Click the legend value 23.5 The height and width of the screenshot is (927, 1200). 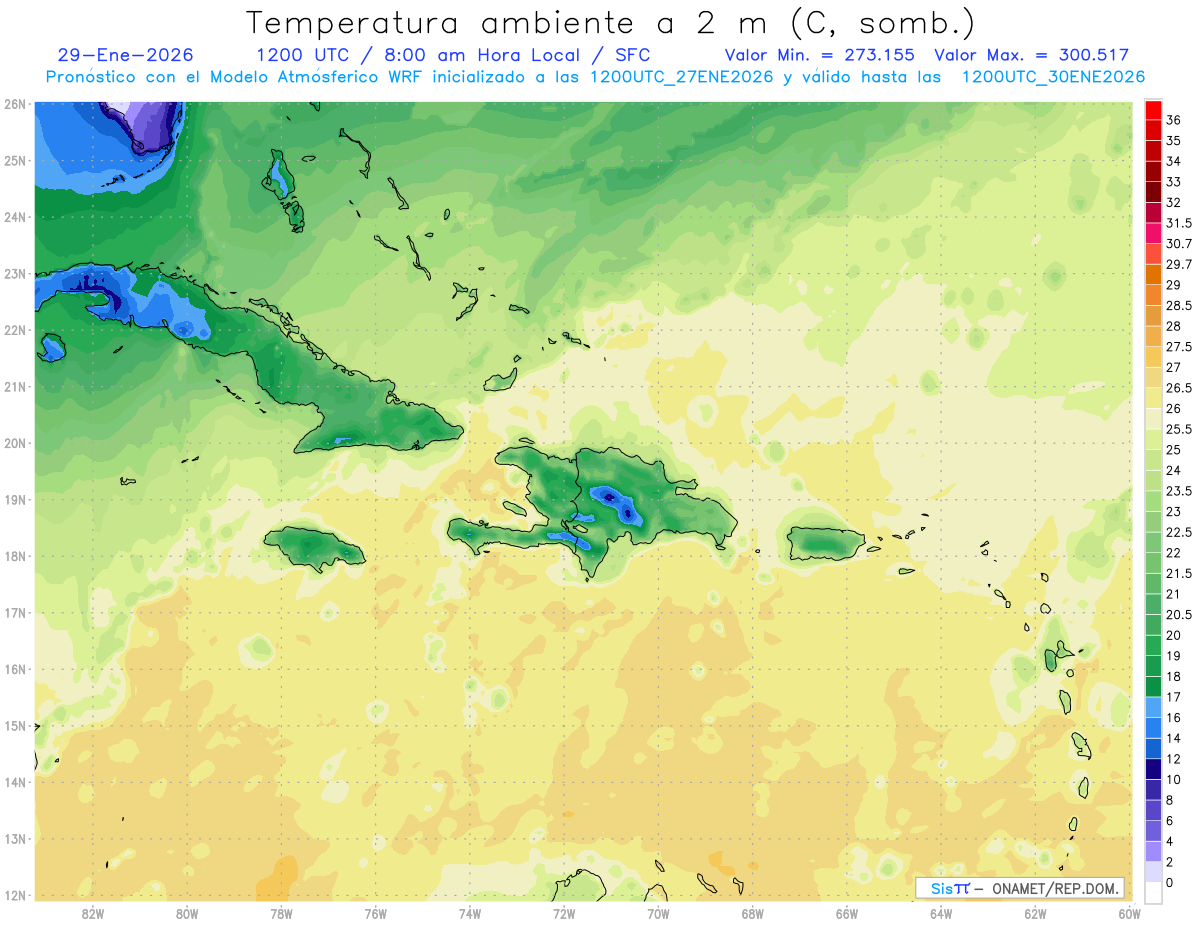pyautogui.click(x=1179, y=491)
